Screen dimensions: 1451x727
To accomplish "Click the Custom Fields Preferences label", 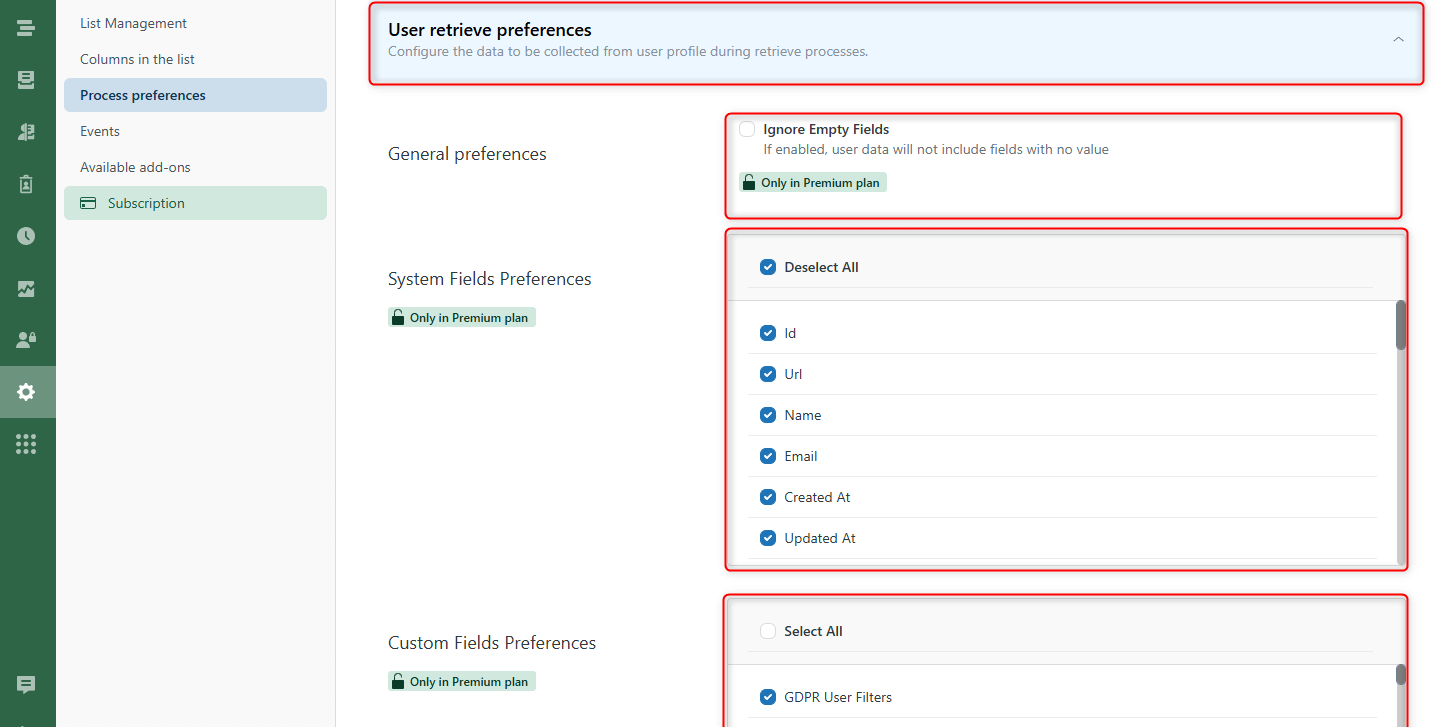I will pyautogui.click(x=492, y=643).
